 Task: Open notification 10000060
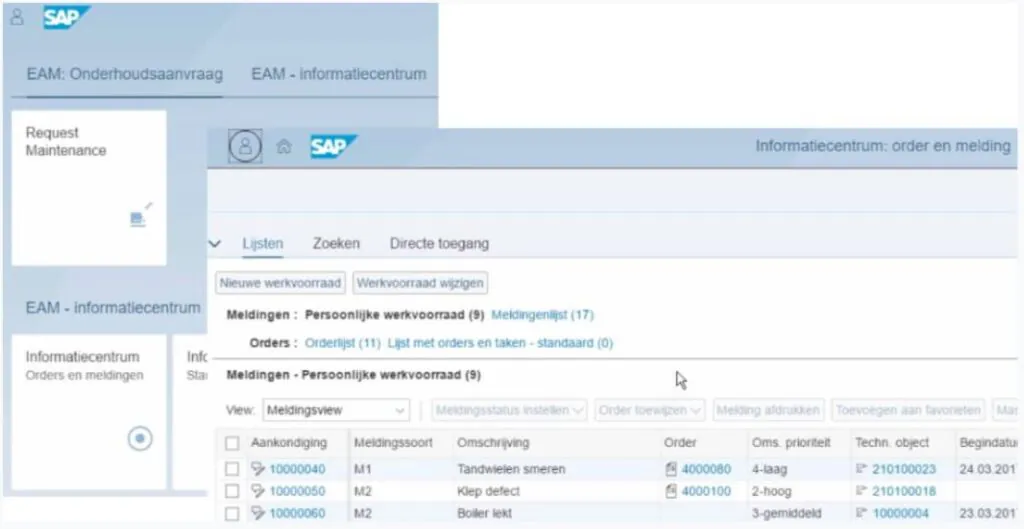(297, 513)
